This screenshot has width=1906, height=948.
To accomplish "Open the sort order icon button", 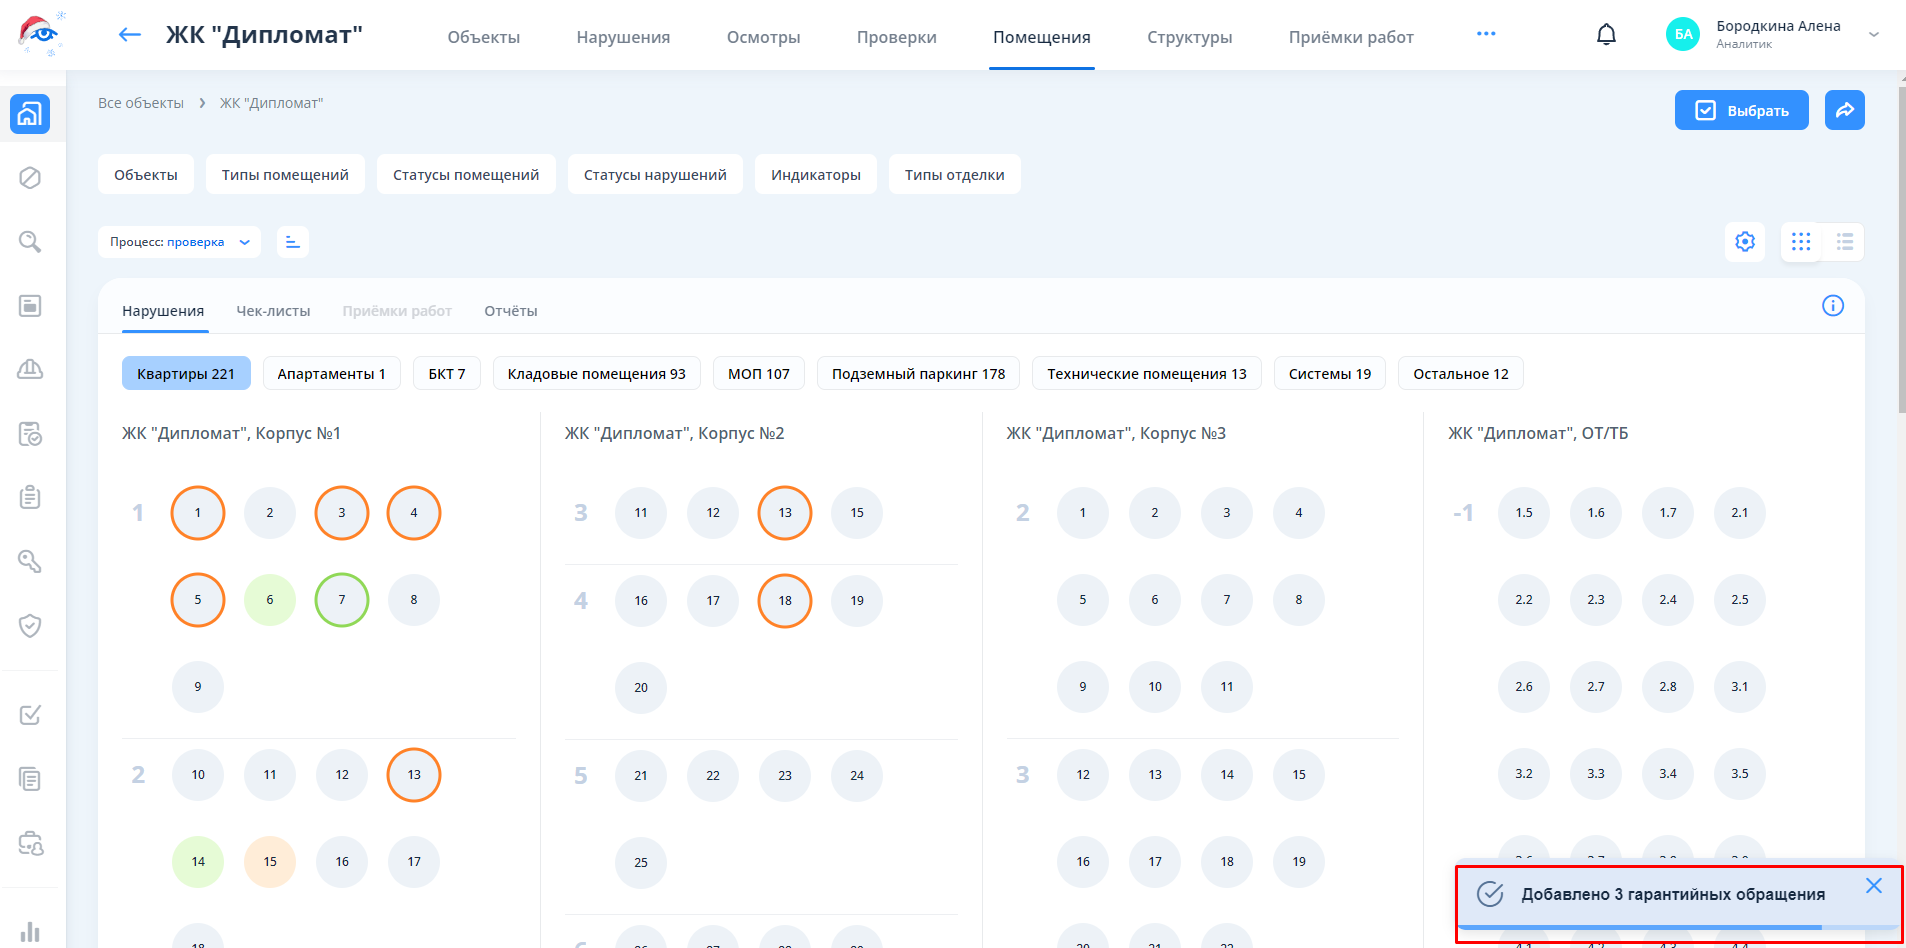I will 292,242.
